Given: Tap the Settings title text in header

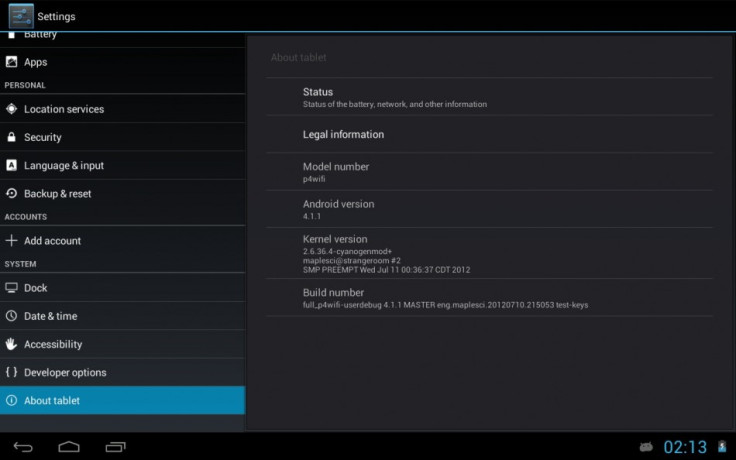Looking at the screenshot, I should point(56,16).
